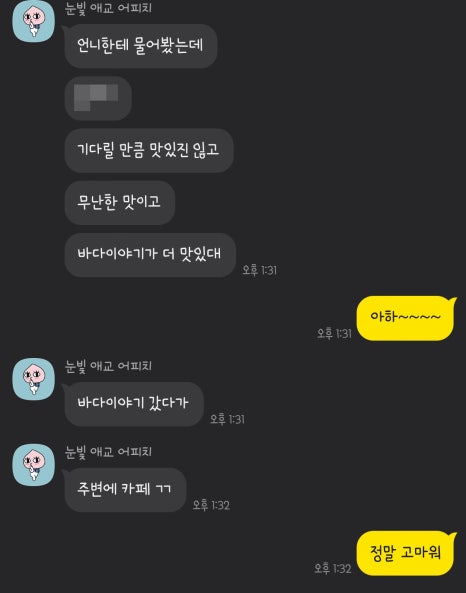Click the 오후 1:31 time next to 아하~~~~

coord(334,333)
